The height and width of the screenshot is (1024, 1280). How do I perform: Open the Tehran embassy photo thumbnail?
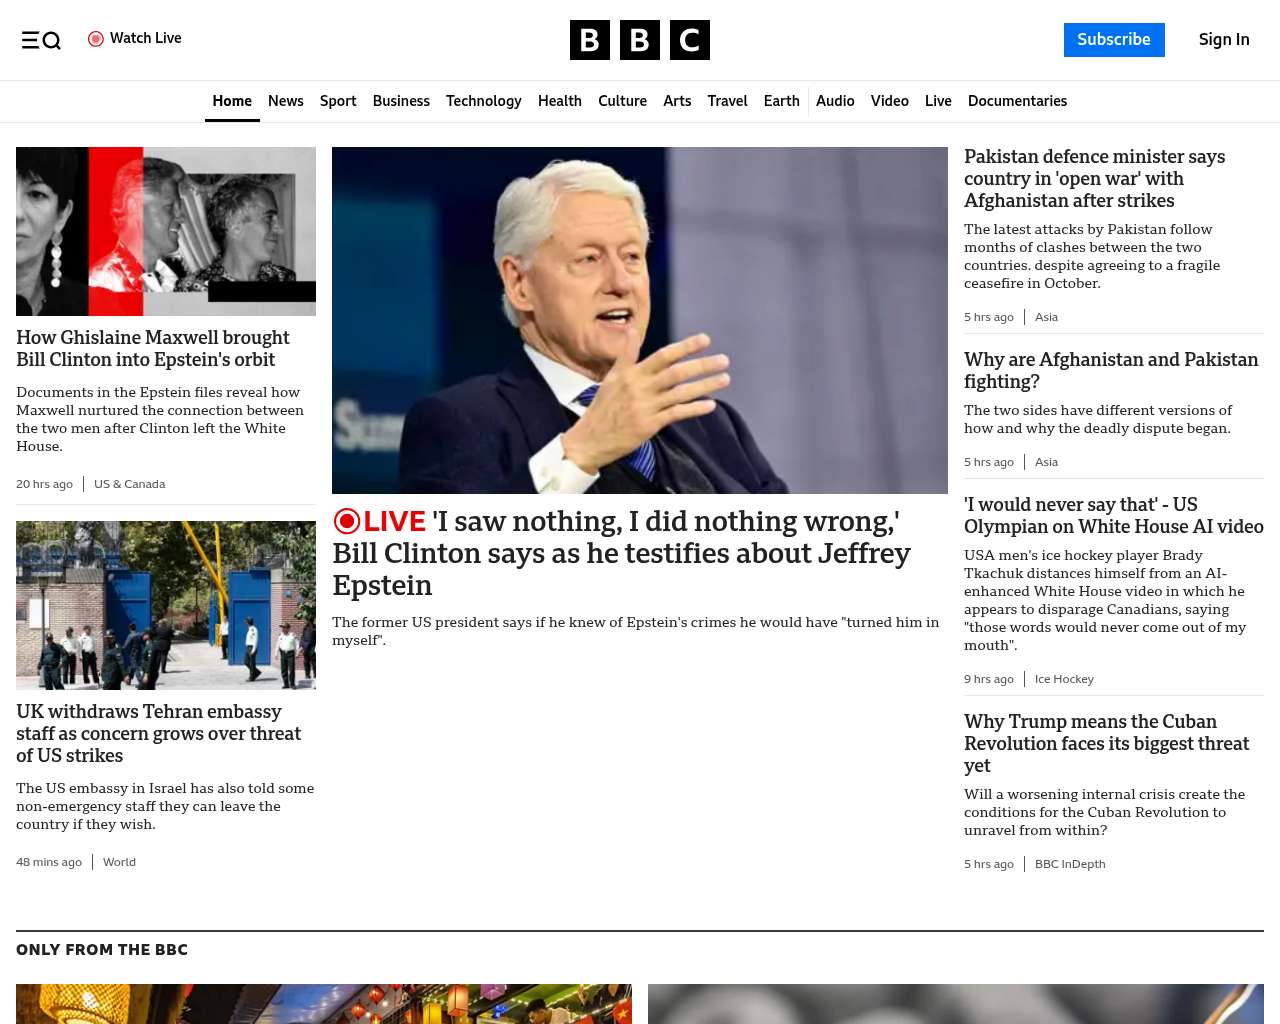click(x=166, y=605)
